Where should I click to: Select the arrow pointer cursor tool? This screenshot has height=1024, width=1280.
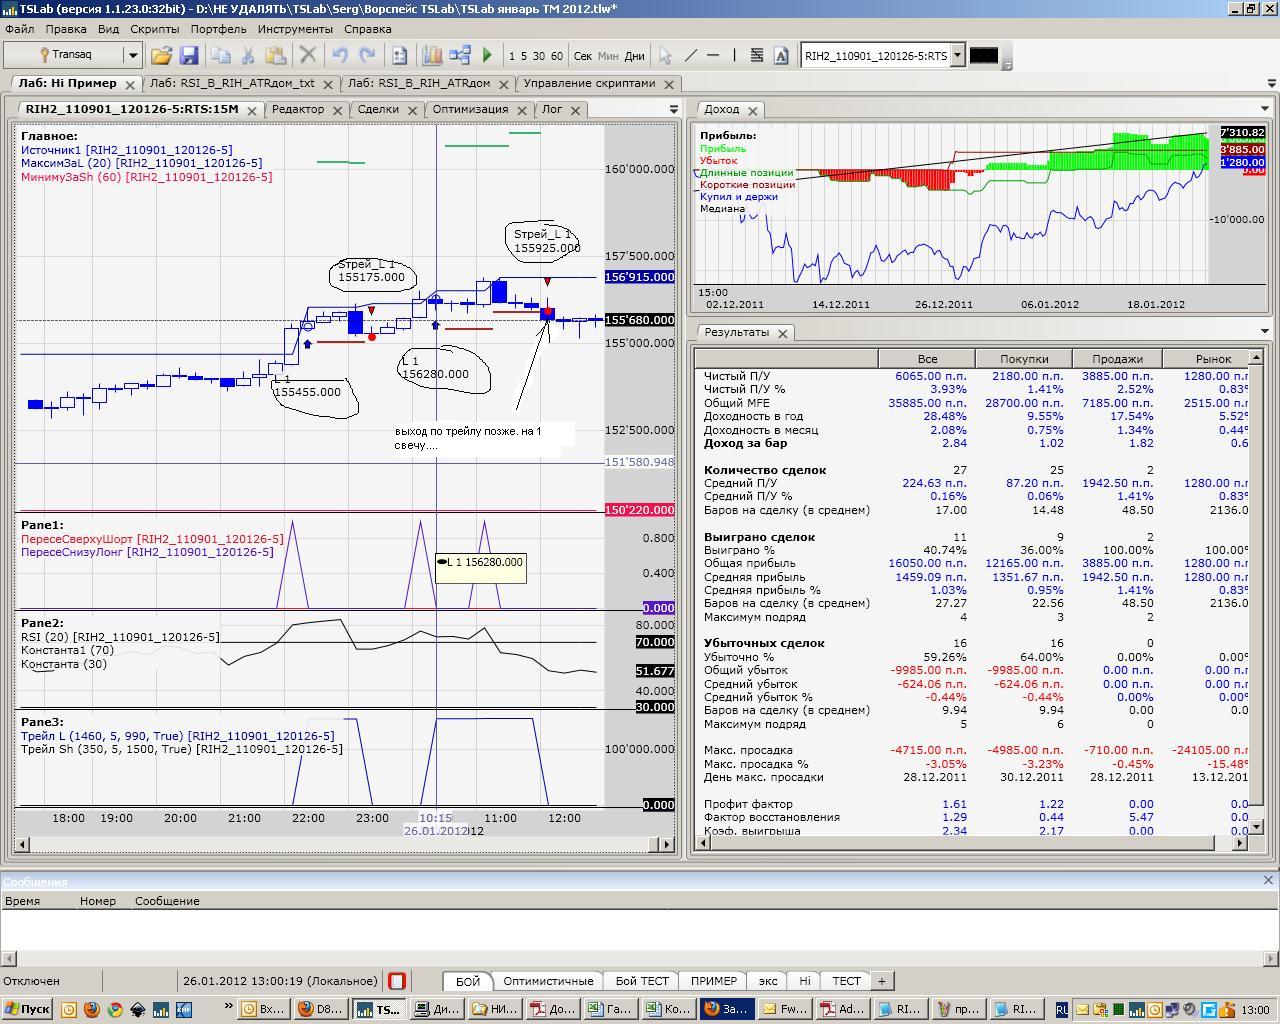pyautogui.click(x=665, y=56)
